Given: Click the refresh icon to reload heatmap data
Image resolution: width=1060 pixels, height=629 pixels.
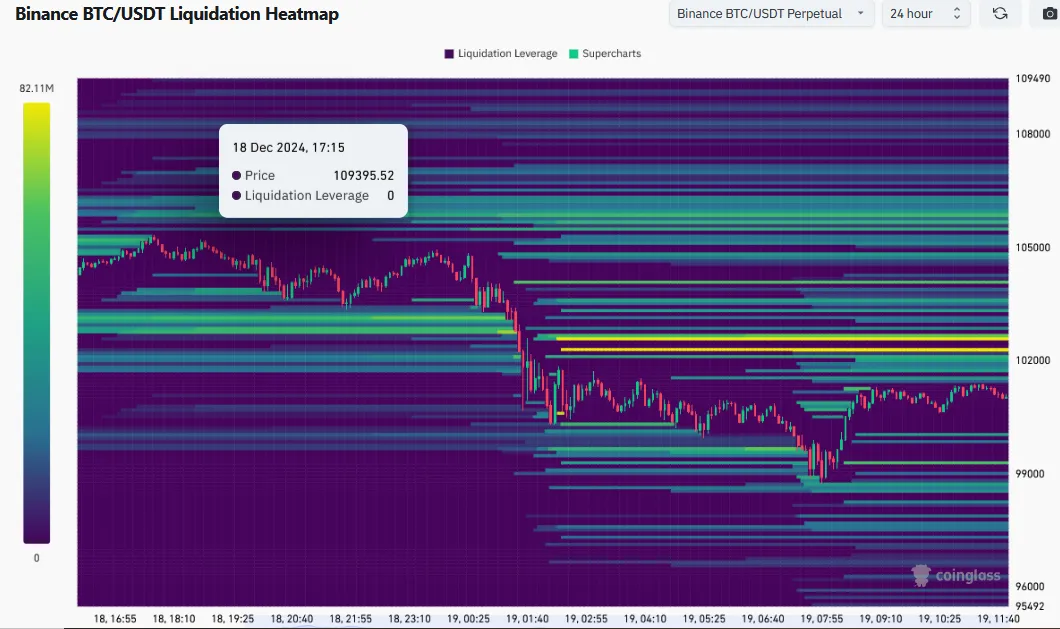Looking at the screenshot, I should [x=1000, y=13].
